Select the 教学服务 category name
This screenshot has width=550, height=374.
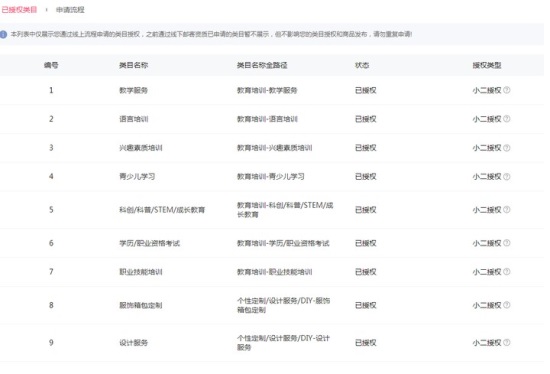click(x=133, y=90)
